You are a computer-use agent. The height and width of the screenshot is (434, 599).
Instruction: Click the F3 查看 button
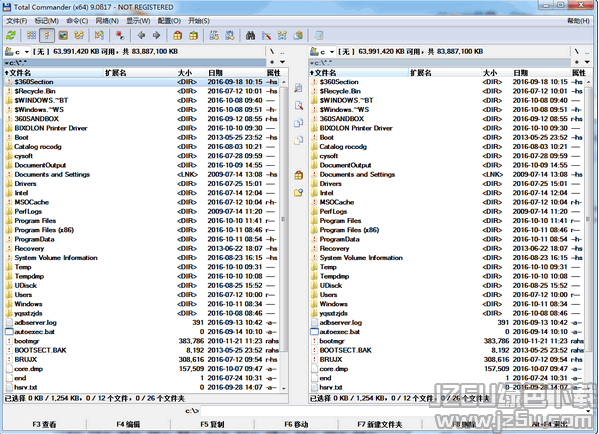[44, 424]
